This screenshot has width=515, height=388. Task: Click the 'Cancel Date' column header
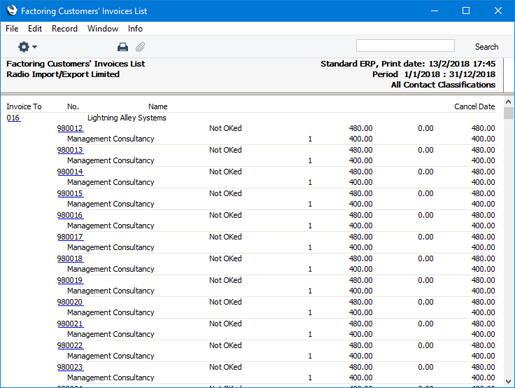pyautogui.click(x=474, y=107)
